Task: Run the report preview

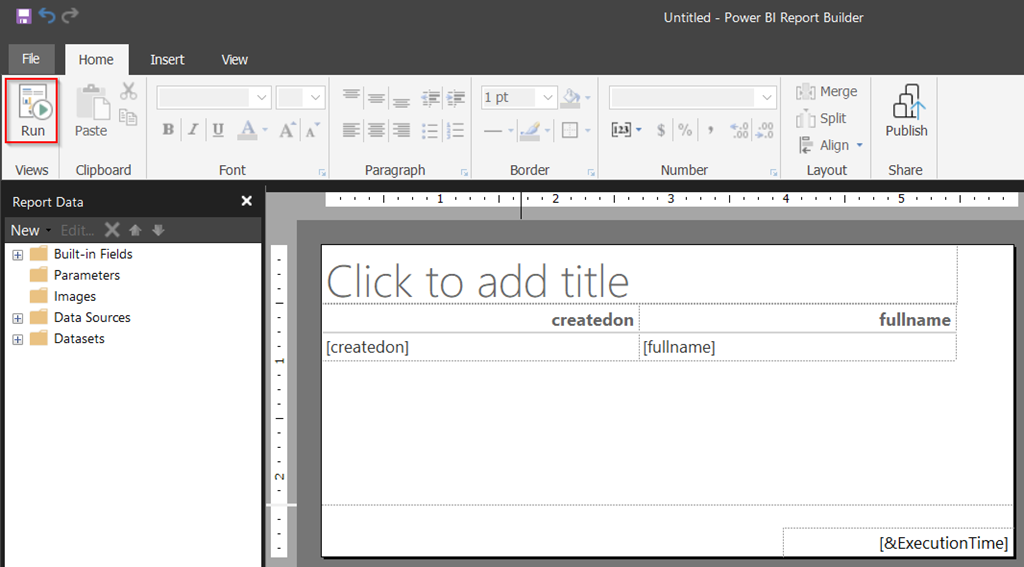Action: pyautogui.click(x=32, y=110)
